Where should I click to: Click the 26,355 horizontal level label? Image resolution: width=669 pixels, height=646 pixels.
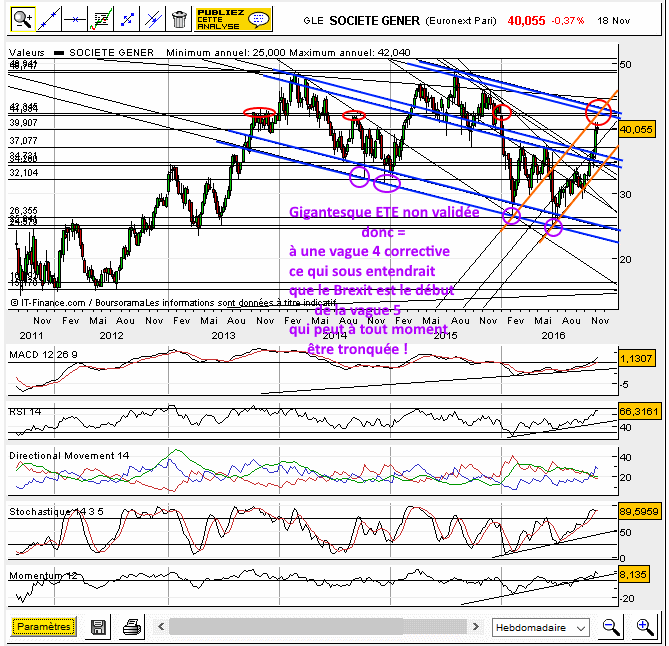23,210
